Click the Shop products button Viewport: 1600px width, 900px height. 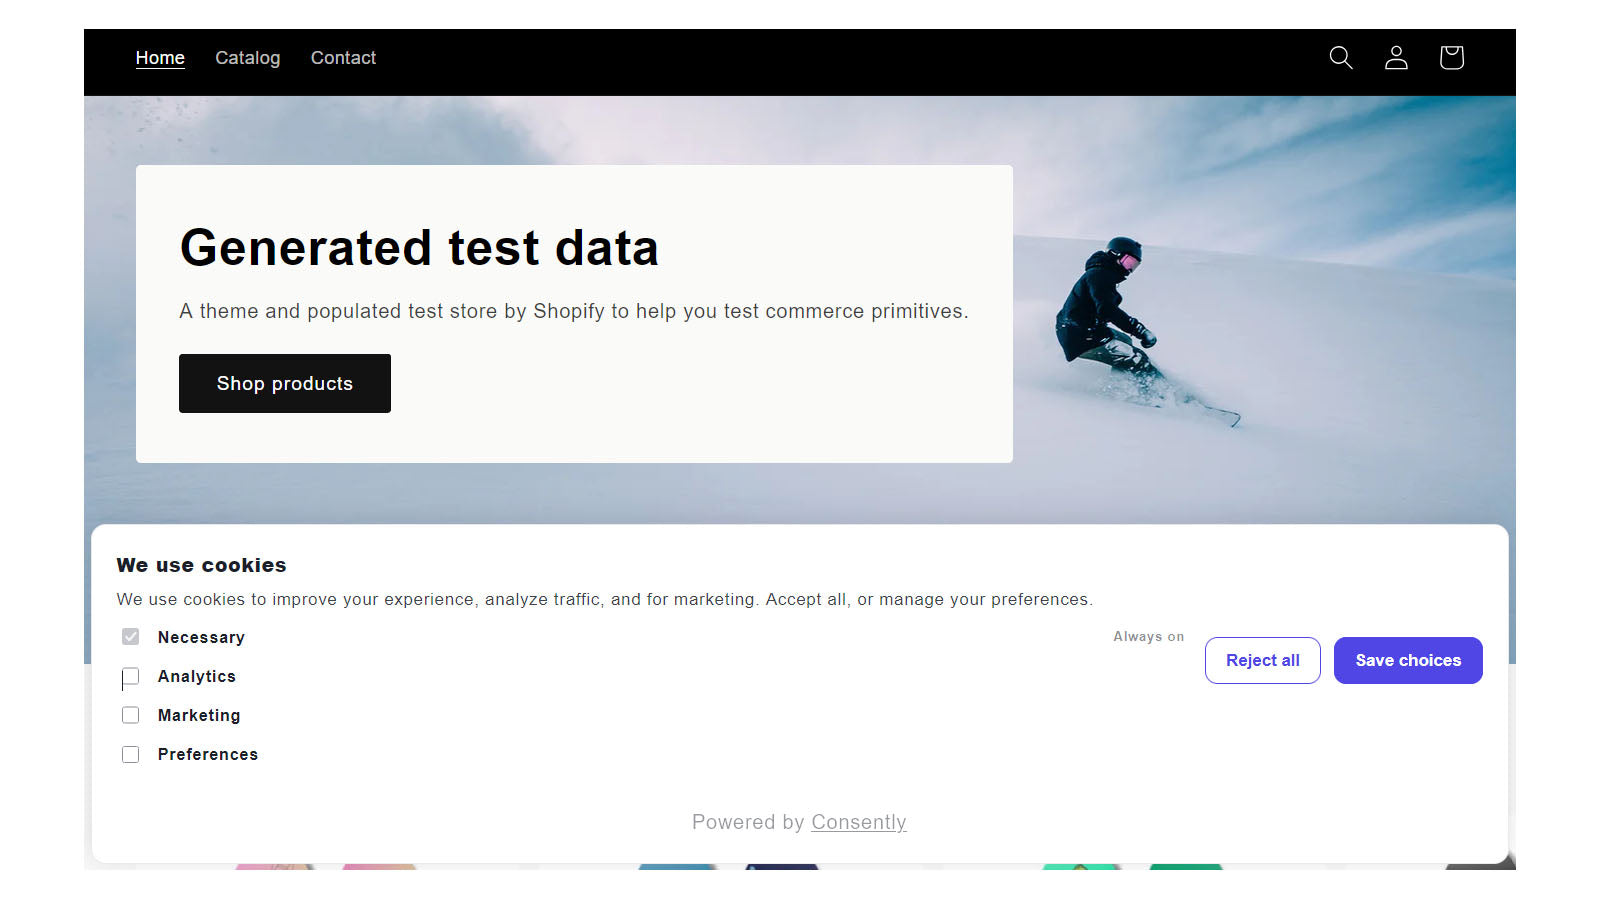pos(285,383)
